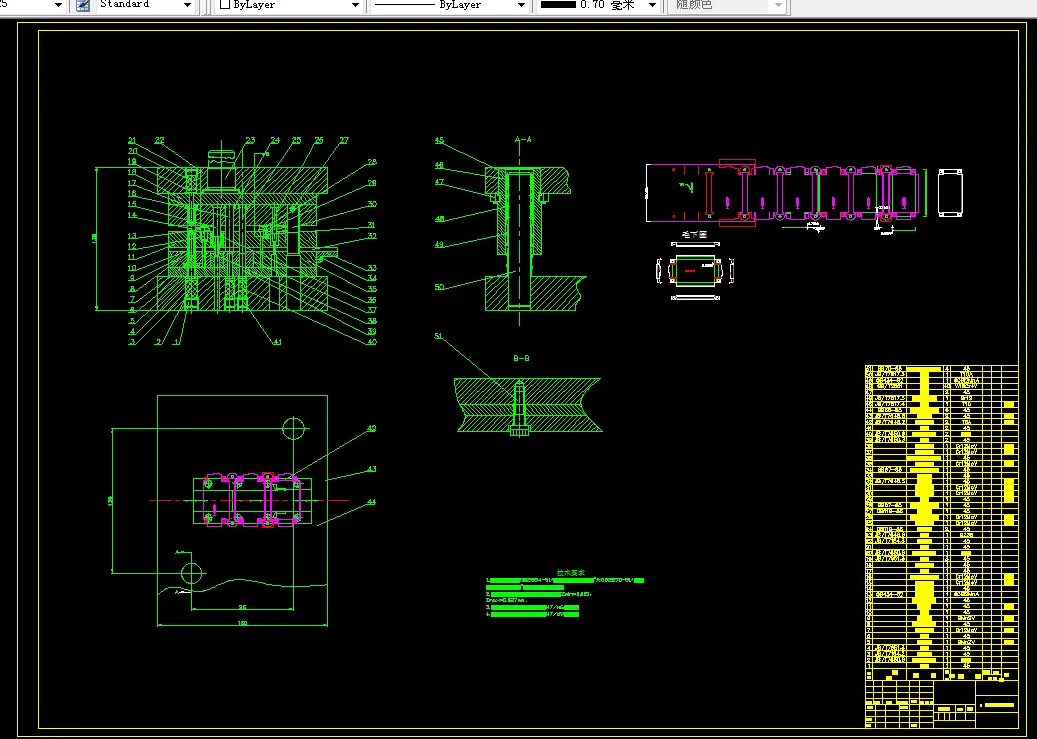The width and height of the screenshot is (1037, 739).
Task: Select part balloon number 17
Action: 132,183
